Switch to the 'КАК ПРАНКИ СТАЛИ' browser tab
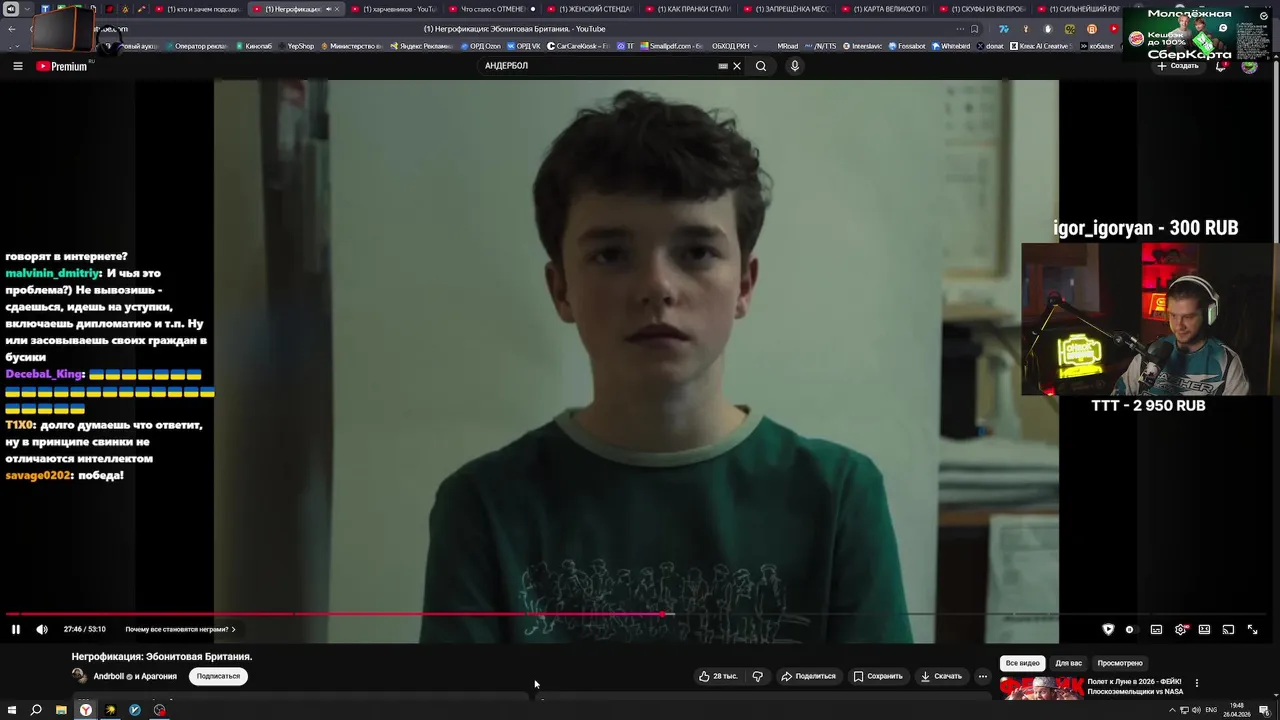1280x720 pixels. coord(687,9)
